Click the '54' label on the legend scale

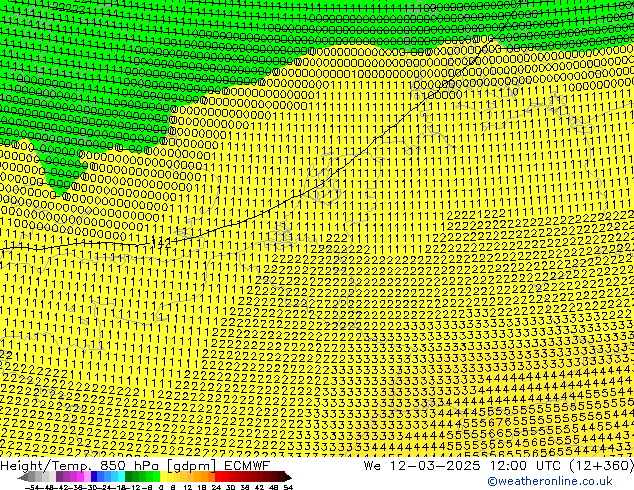288,487
